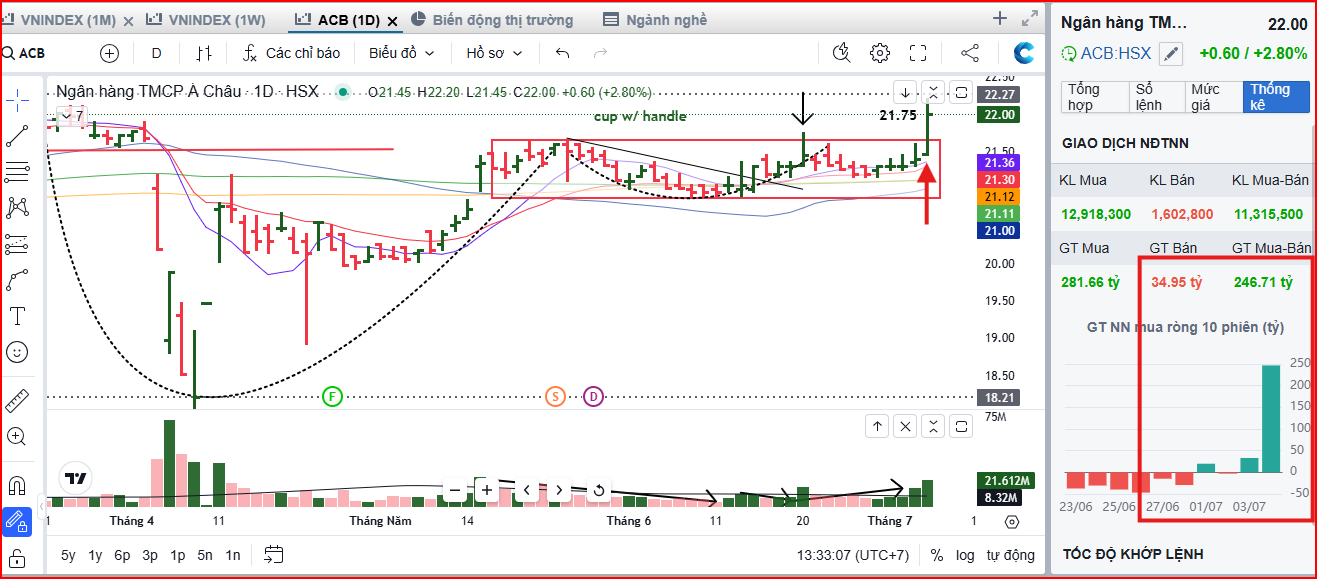
Task: Collapse the indicator legend showing 7
Action: [72, 116]
